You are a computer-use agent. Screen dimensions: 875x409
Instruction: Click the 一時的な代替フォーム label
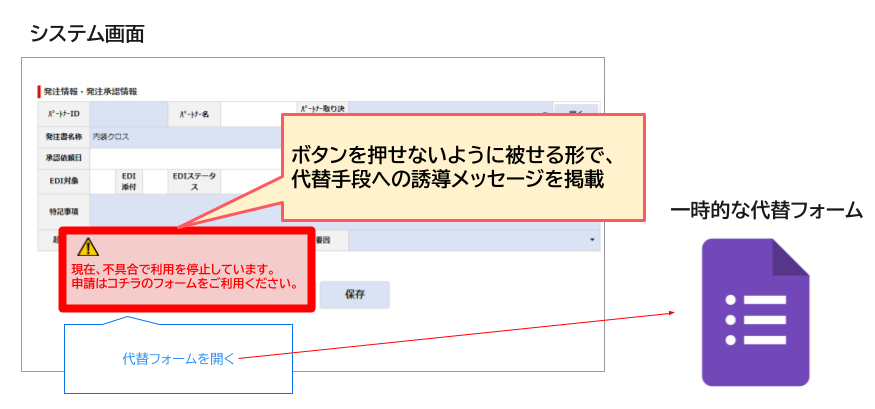[766, 210]
